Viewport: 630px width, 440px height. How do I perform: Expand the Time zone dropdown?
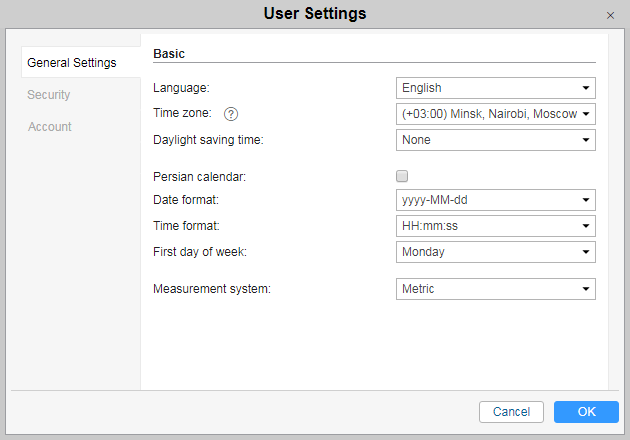click(x=495, y=114)
